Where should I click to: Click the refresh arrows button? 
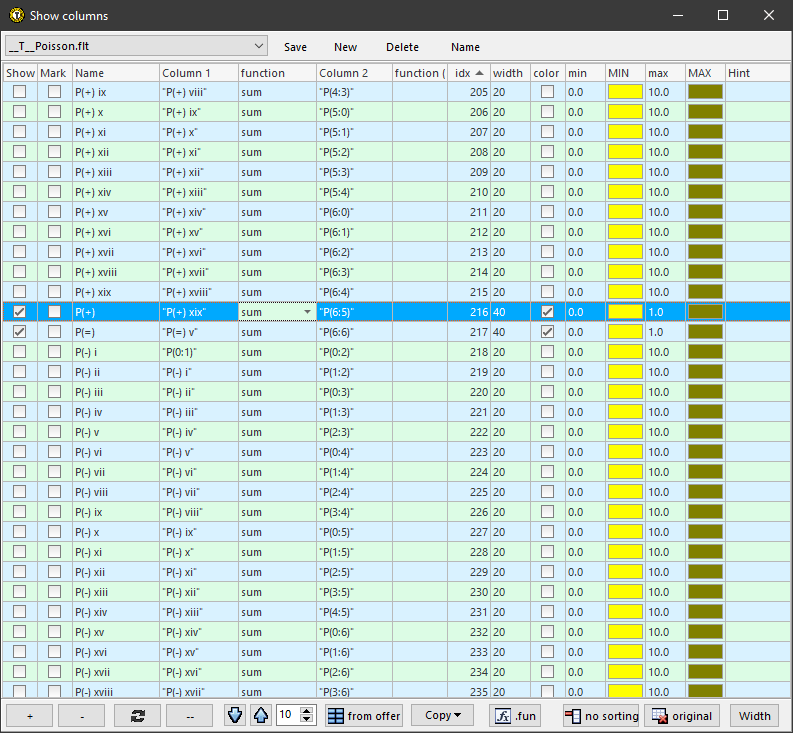pyautogui.click(x=137, y=715)
